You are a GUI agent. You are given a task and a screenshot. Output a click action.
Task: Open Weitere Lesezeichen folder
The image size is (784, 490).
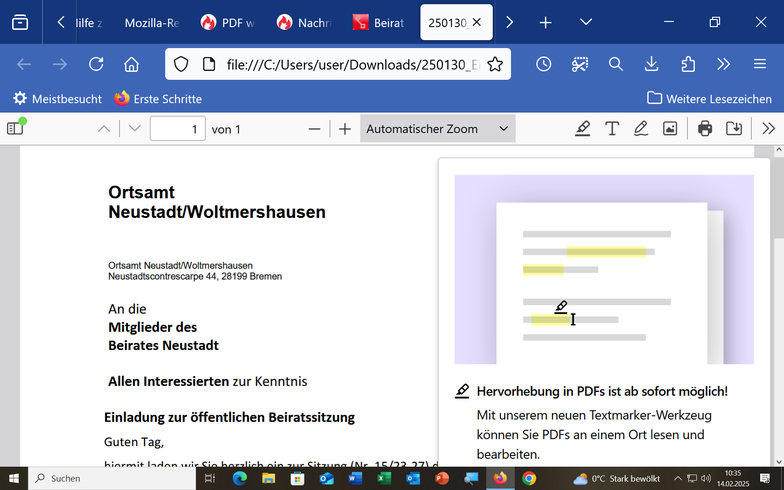(x=709, y=98)
